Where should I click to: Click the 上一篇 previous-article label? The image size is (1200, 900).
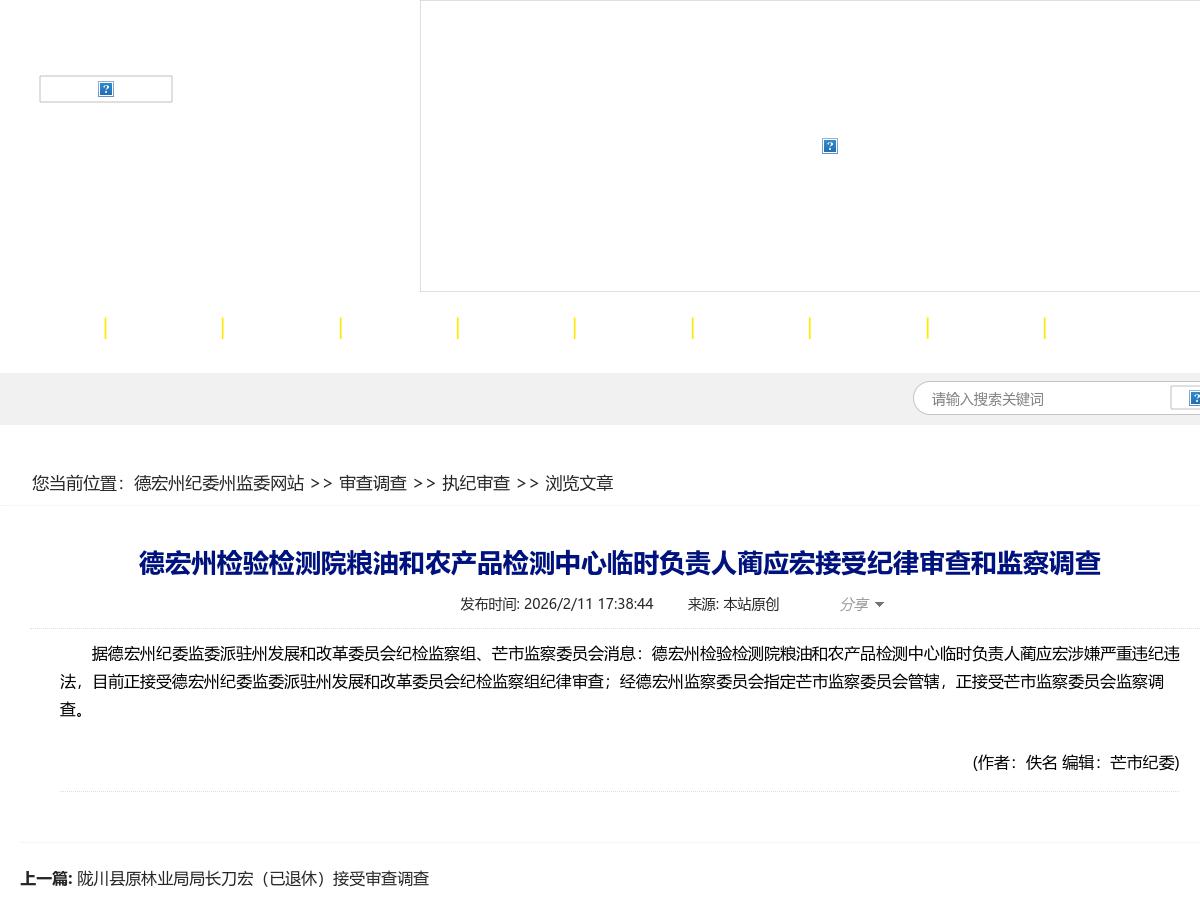[x=46, y=878]
